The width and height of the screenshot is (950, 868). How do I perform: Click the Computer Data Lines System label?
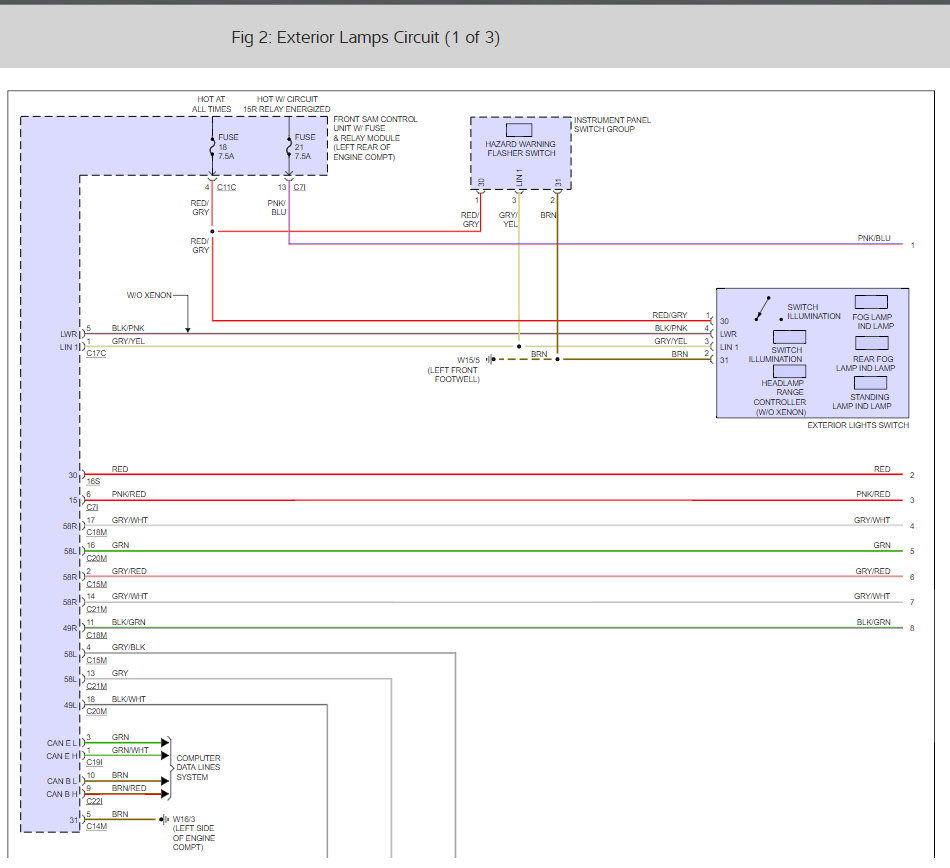tap(198, 768)
